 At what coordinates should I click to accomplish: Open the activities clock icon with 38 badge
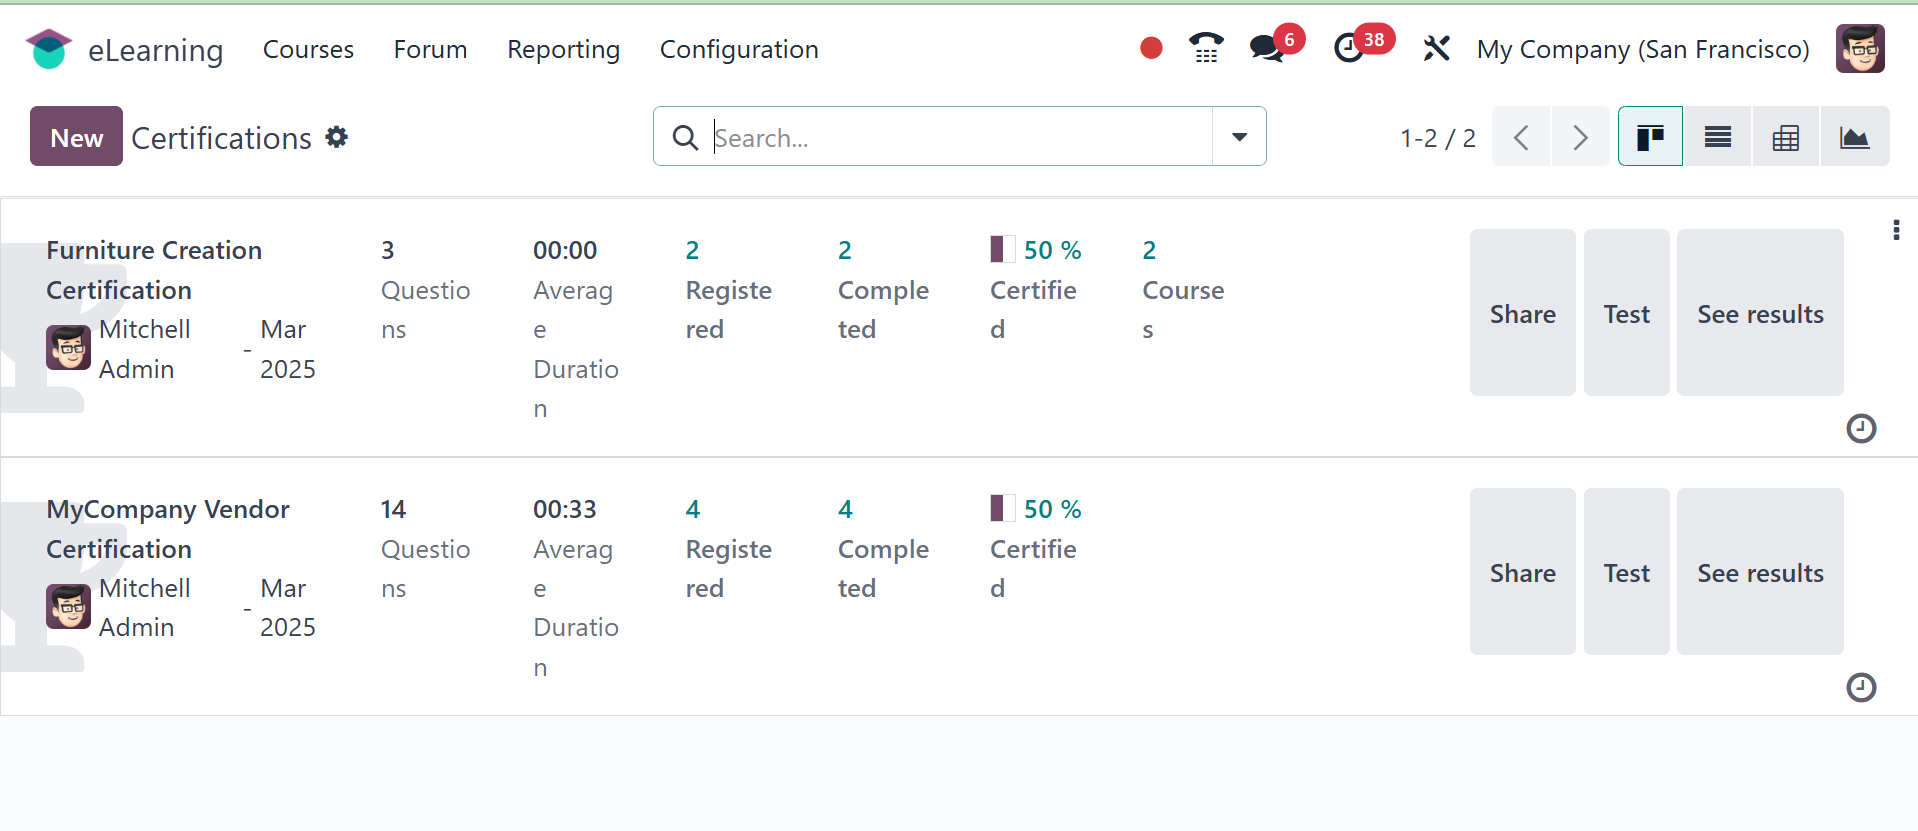tap(1349, 48)
